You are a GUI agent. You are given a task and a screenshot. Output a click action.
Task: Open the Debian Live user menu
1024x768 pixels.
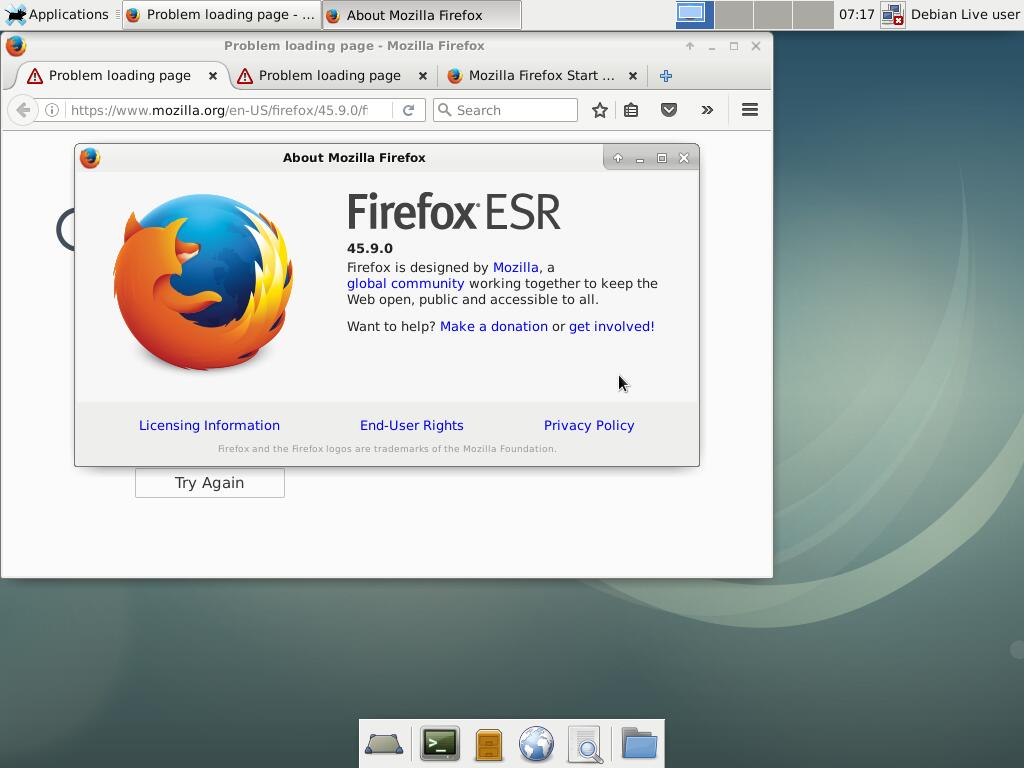(965, 14)
